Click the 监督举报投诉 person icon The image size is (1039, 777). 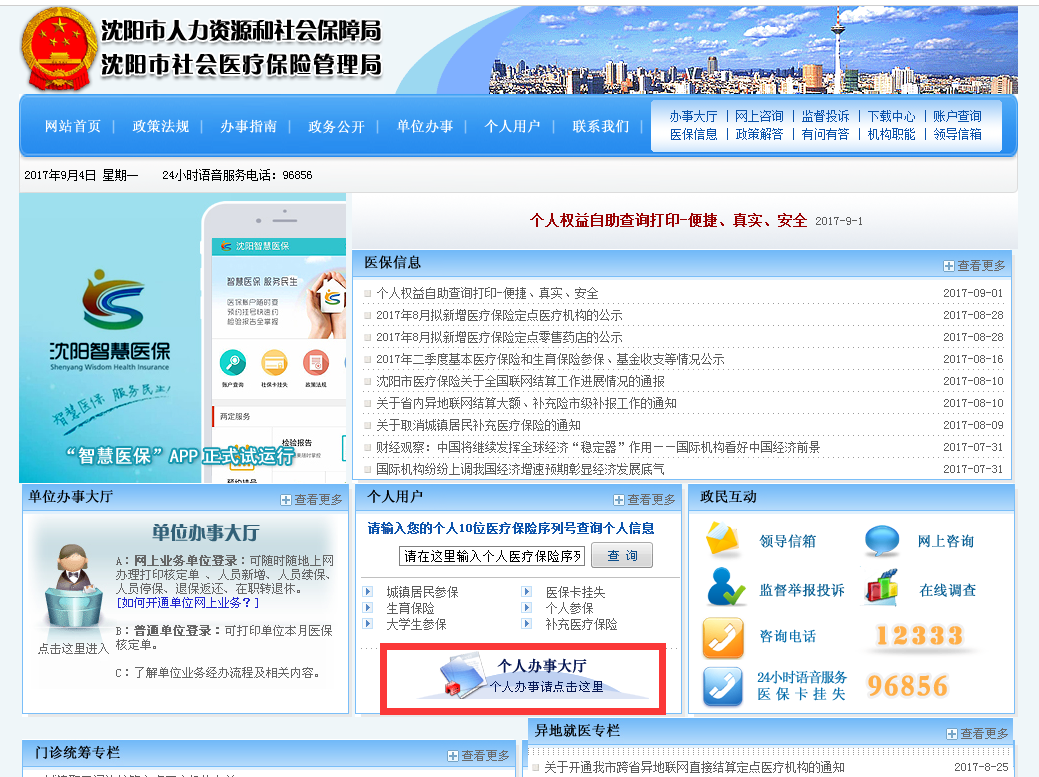pyautogui.click(x=725, y=588)
